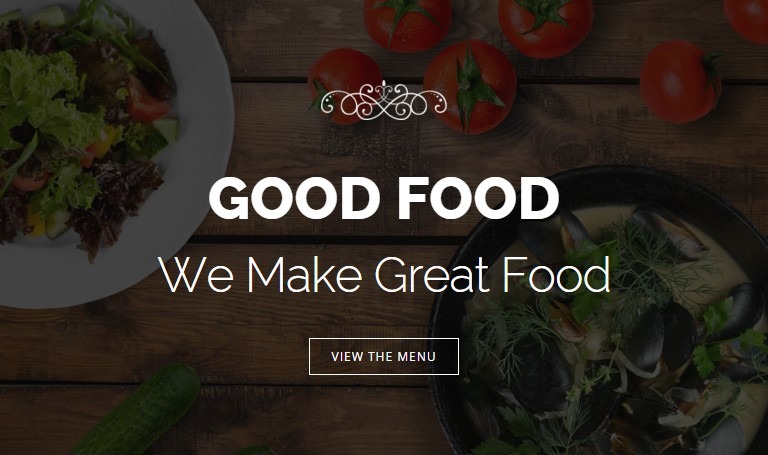The image size is (768, 455).
Task: Click the white ornamental flourish icon
Action: (384, 100)
